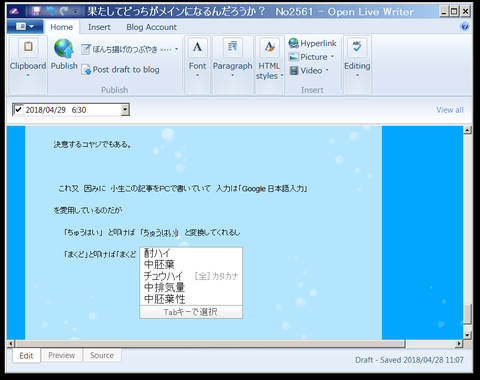Switch to the Edit view tab

tap(26, 356)
